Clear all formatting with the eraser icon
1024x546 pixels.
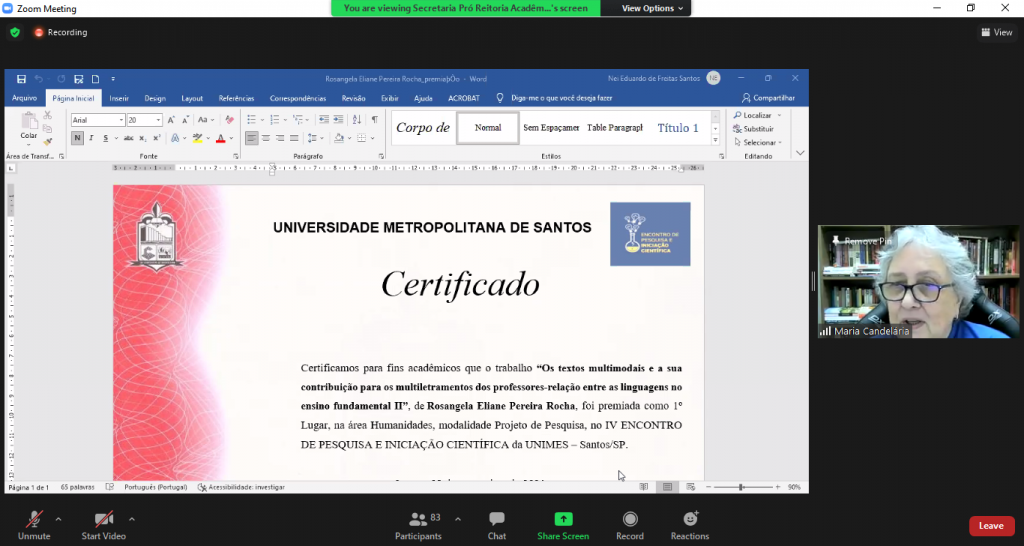pos(229,120)
